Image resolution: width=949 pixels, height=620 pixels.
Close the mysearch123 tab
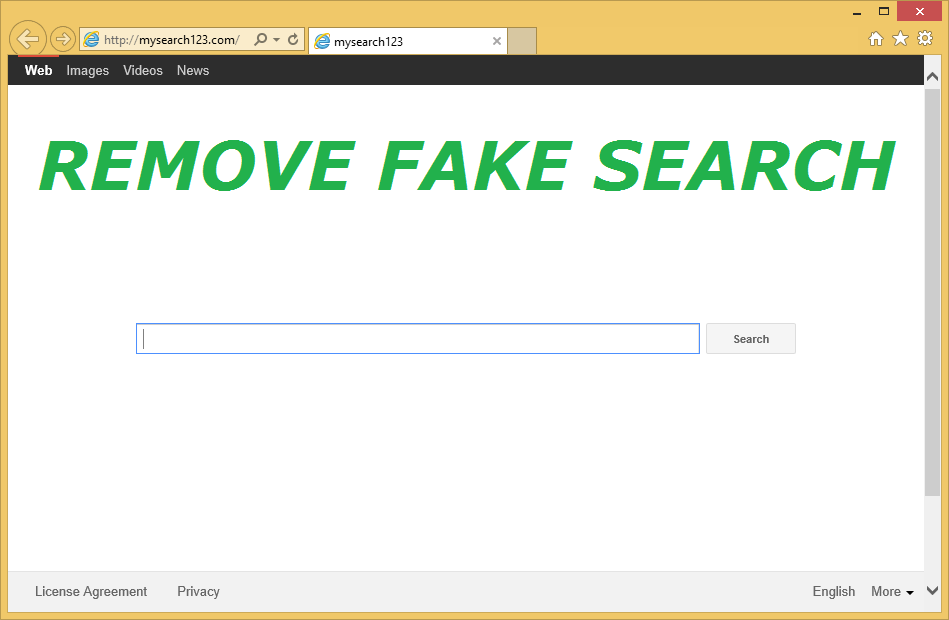coord(497,41)
